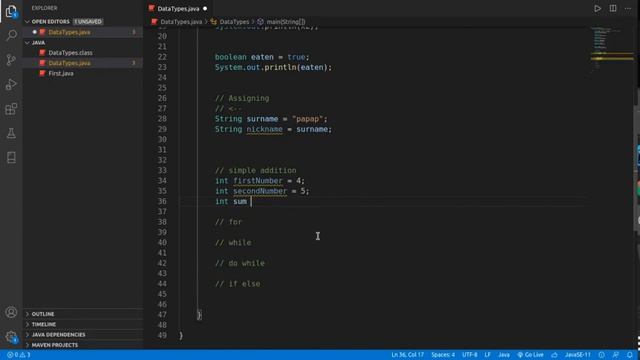This screenshot has width=640, height=360.
Task: Click the "// Assigning" comment on line 26
Action: [x=242, y=98]
